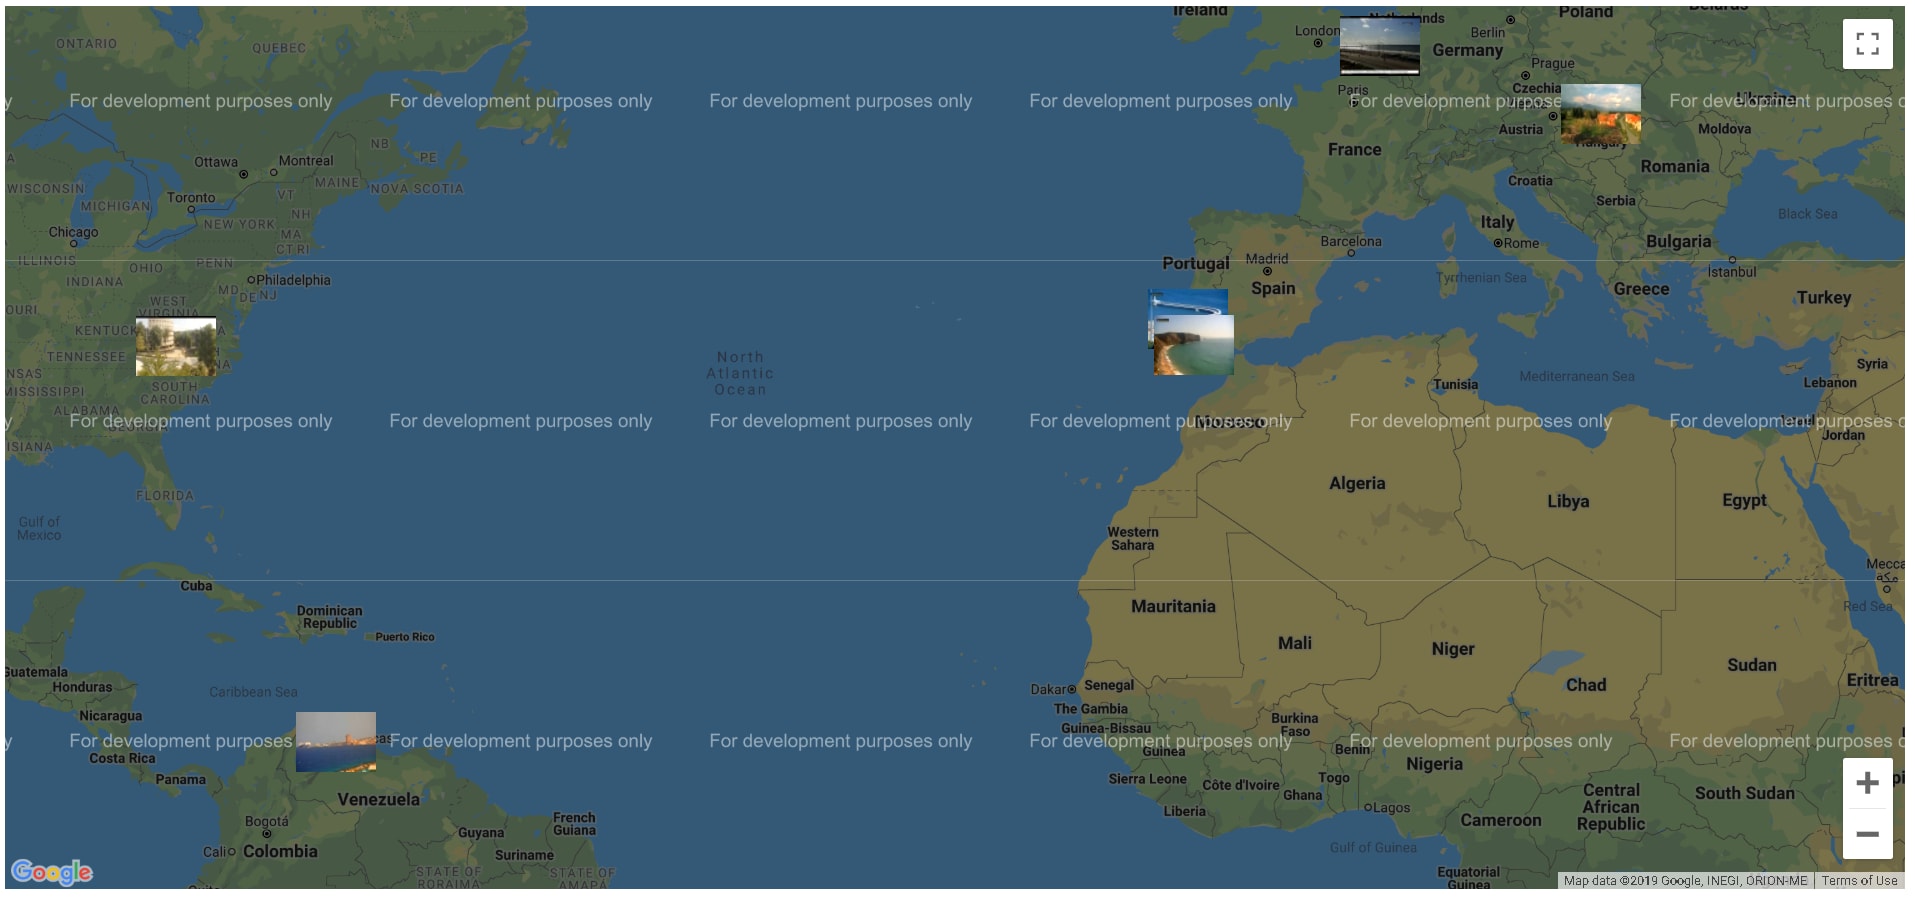1915x897 pixels.
Task: Click the Lagos city label
Action: point(1392,808)
